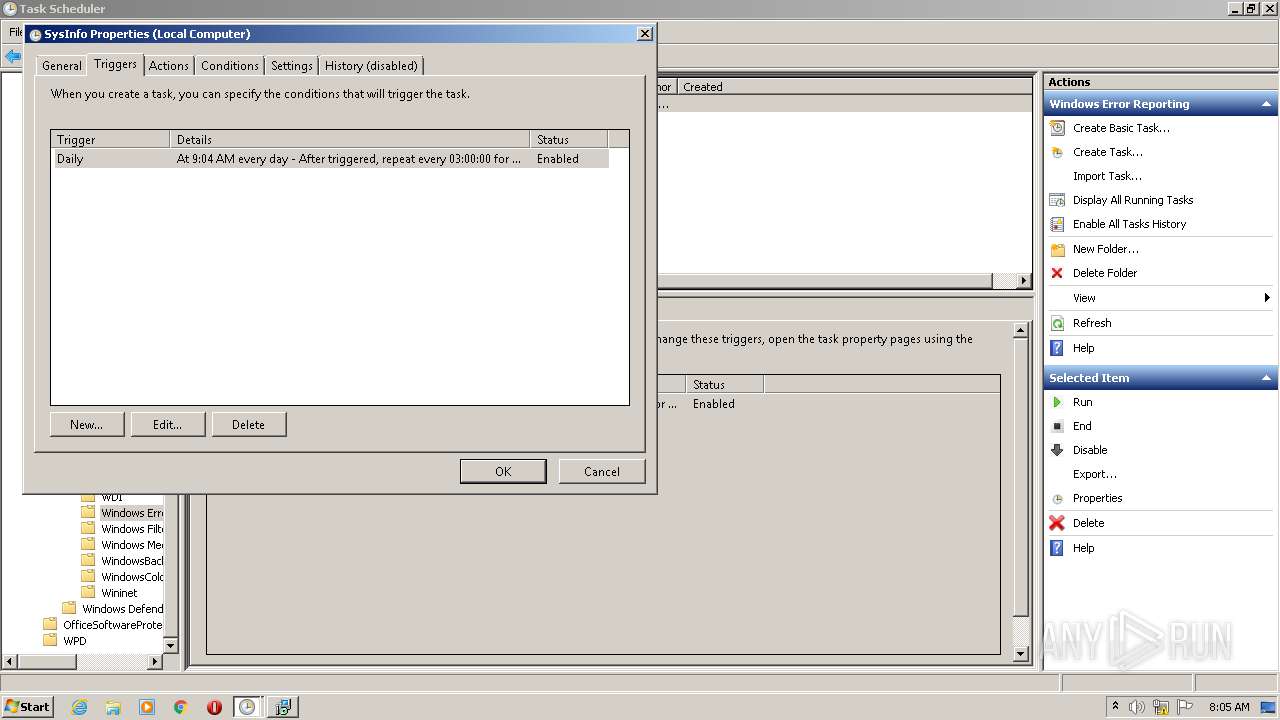Sort by the Details column header
Viewport: 1280px width, 720px height.
click(350, 140)
